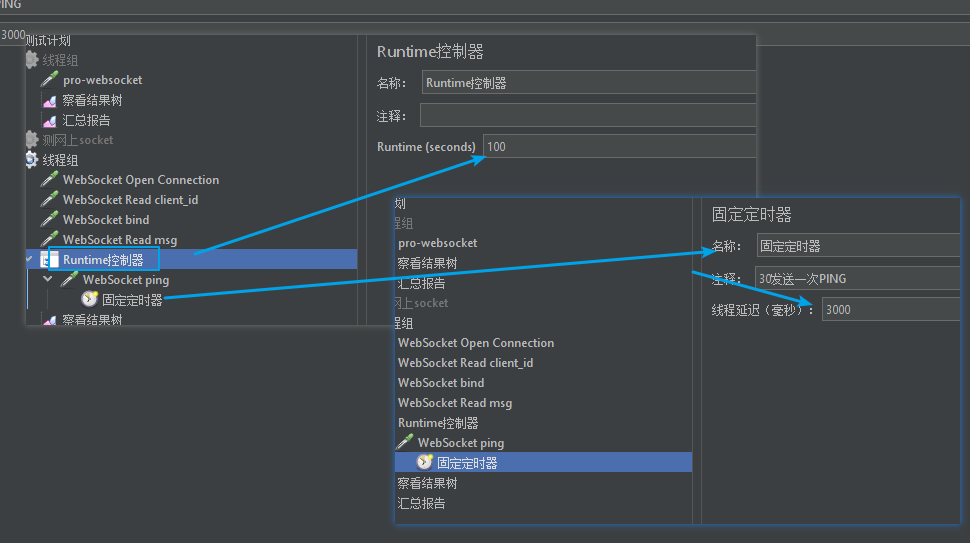Image resolution: width=970 pixels, height=543 pixels.
Task: Select the highlighted 固定定时器 row label
Action: coord(467,463)
